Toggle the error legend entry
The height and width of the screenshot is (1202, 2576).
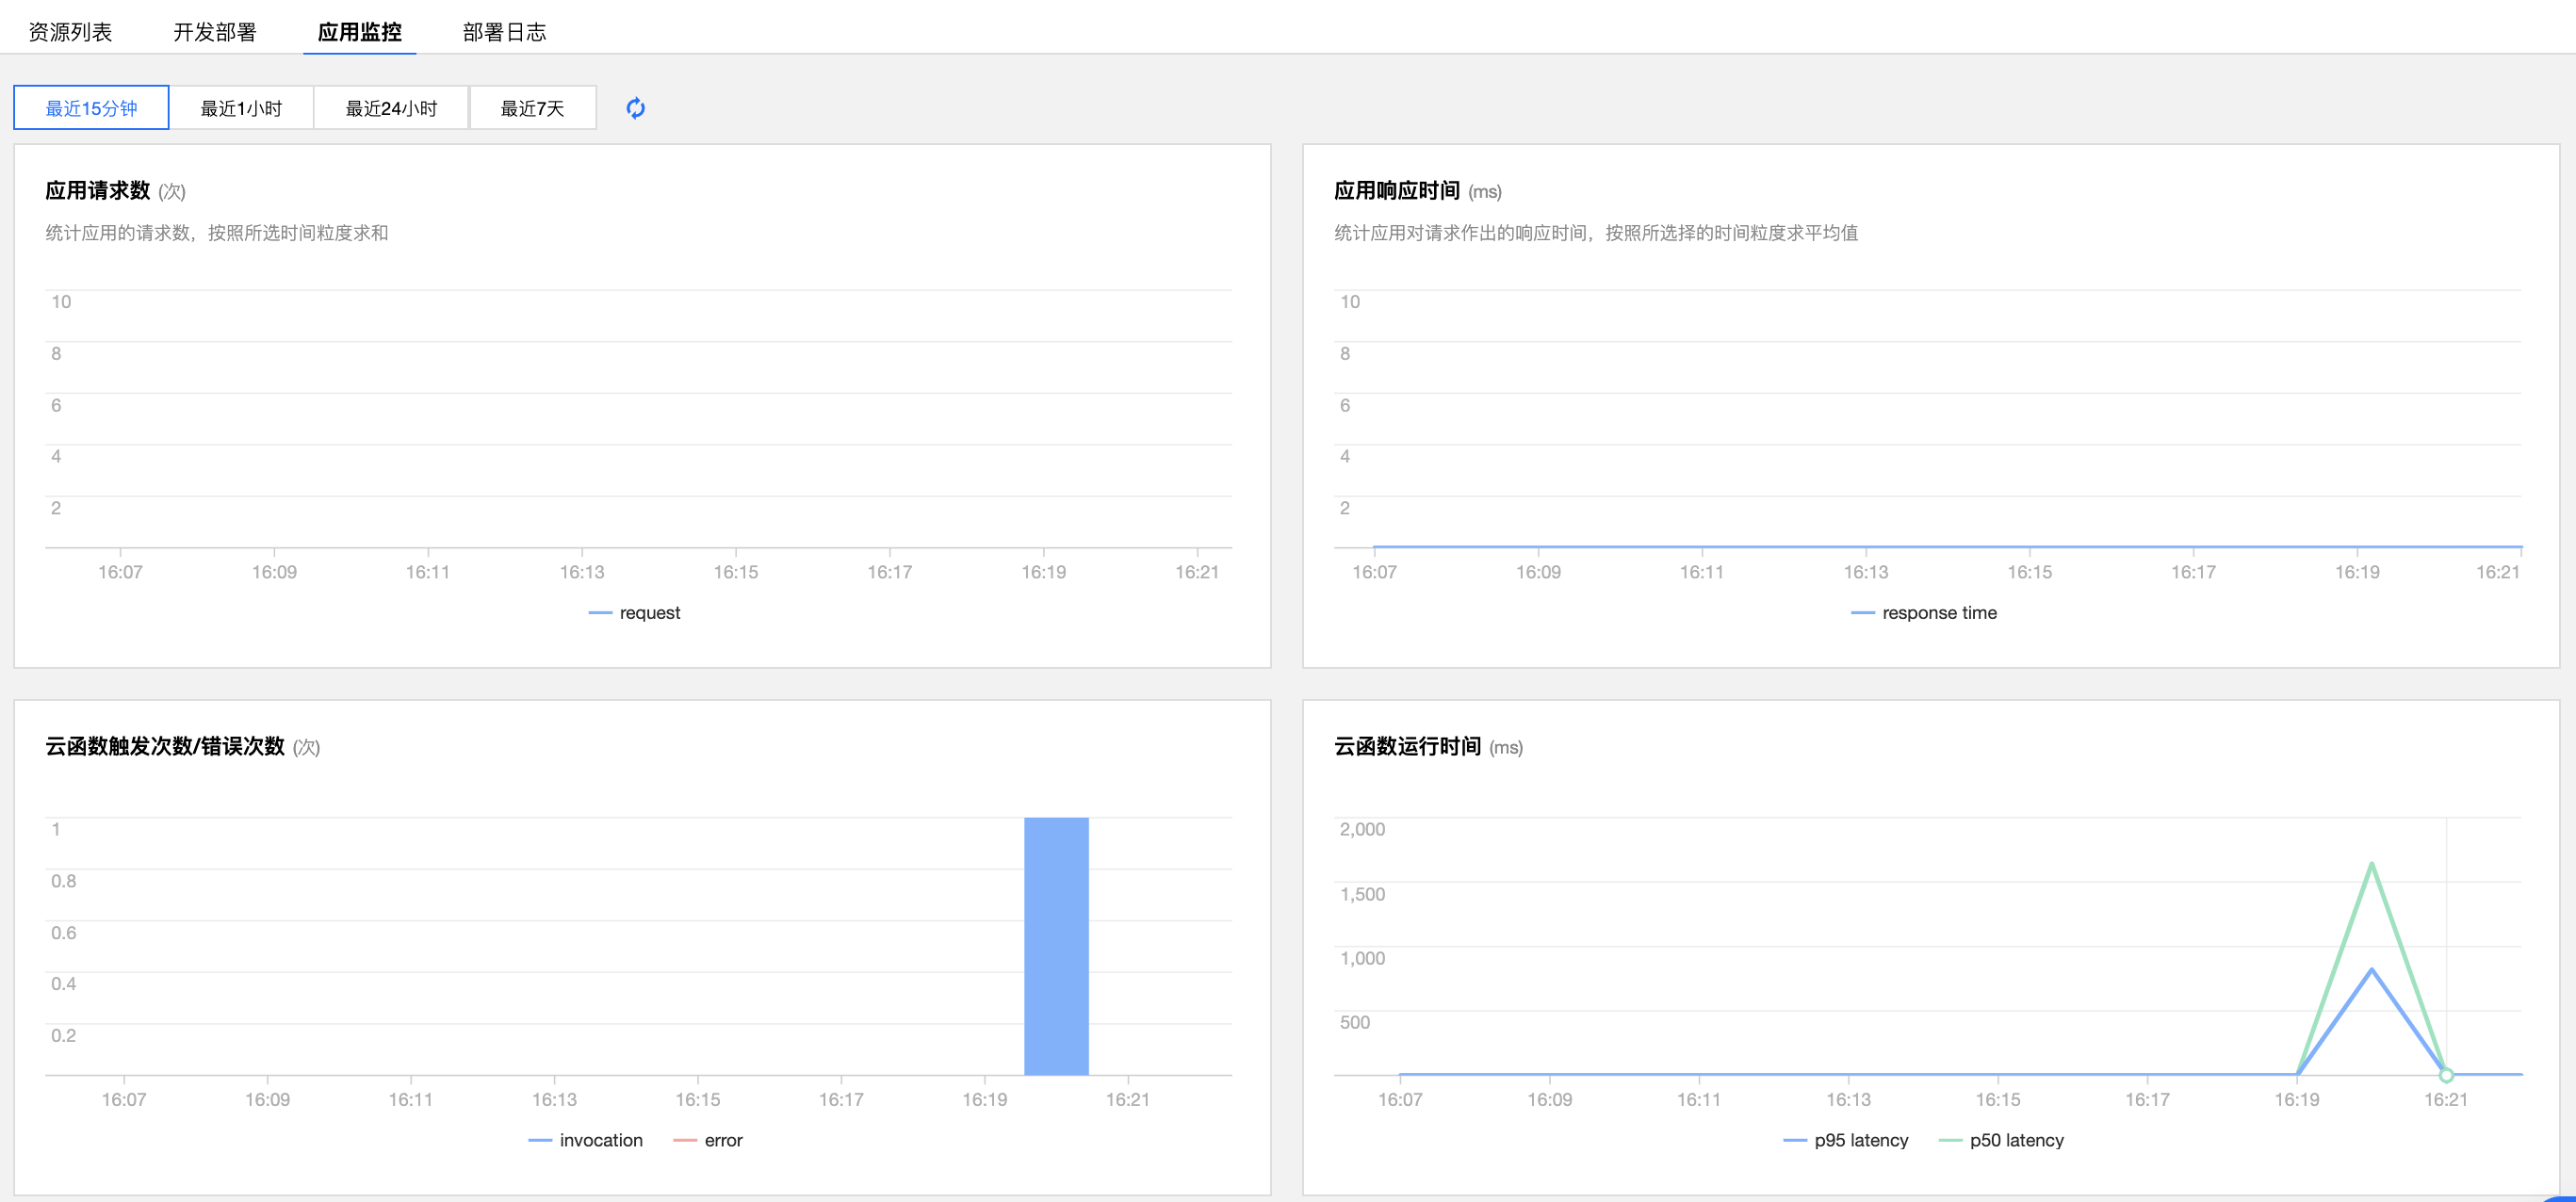pos(722,1140)
